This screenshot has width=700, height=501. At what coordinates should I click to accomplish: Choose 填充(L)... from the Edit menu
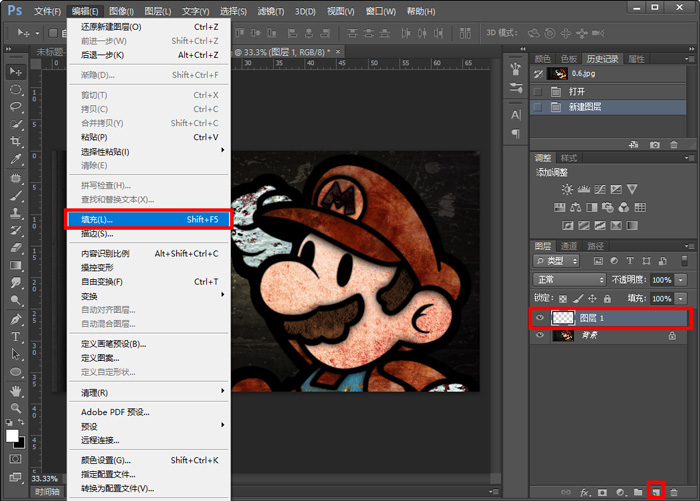[x=149, y=219]
